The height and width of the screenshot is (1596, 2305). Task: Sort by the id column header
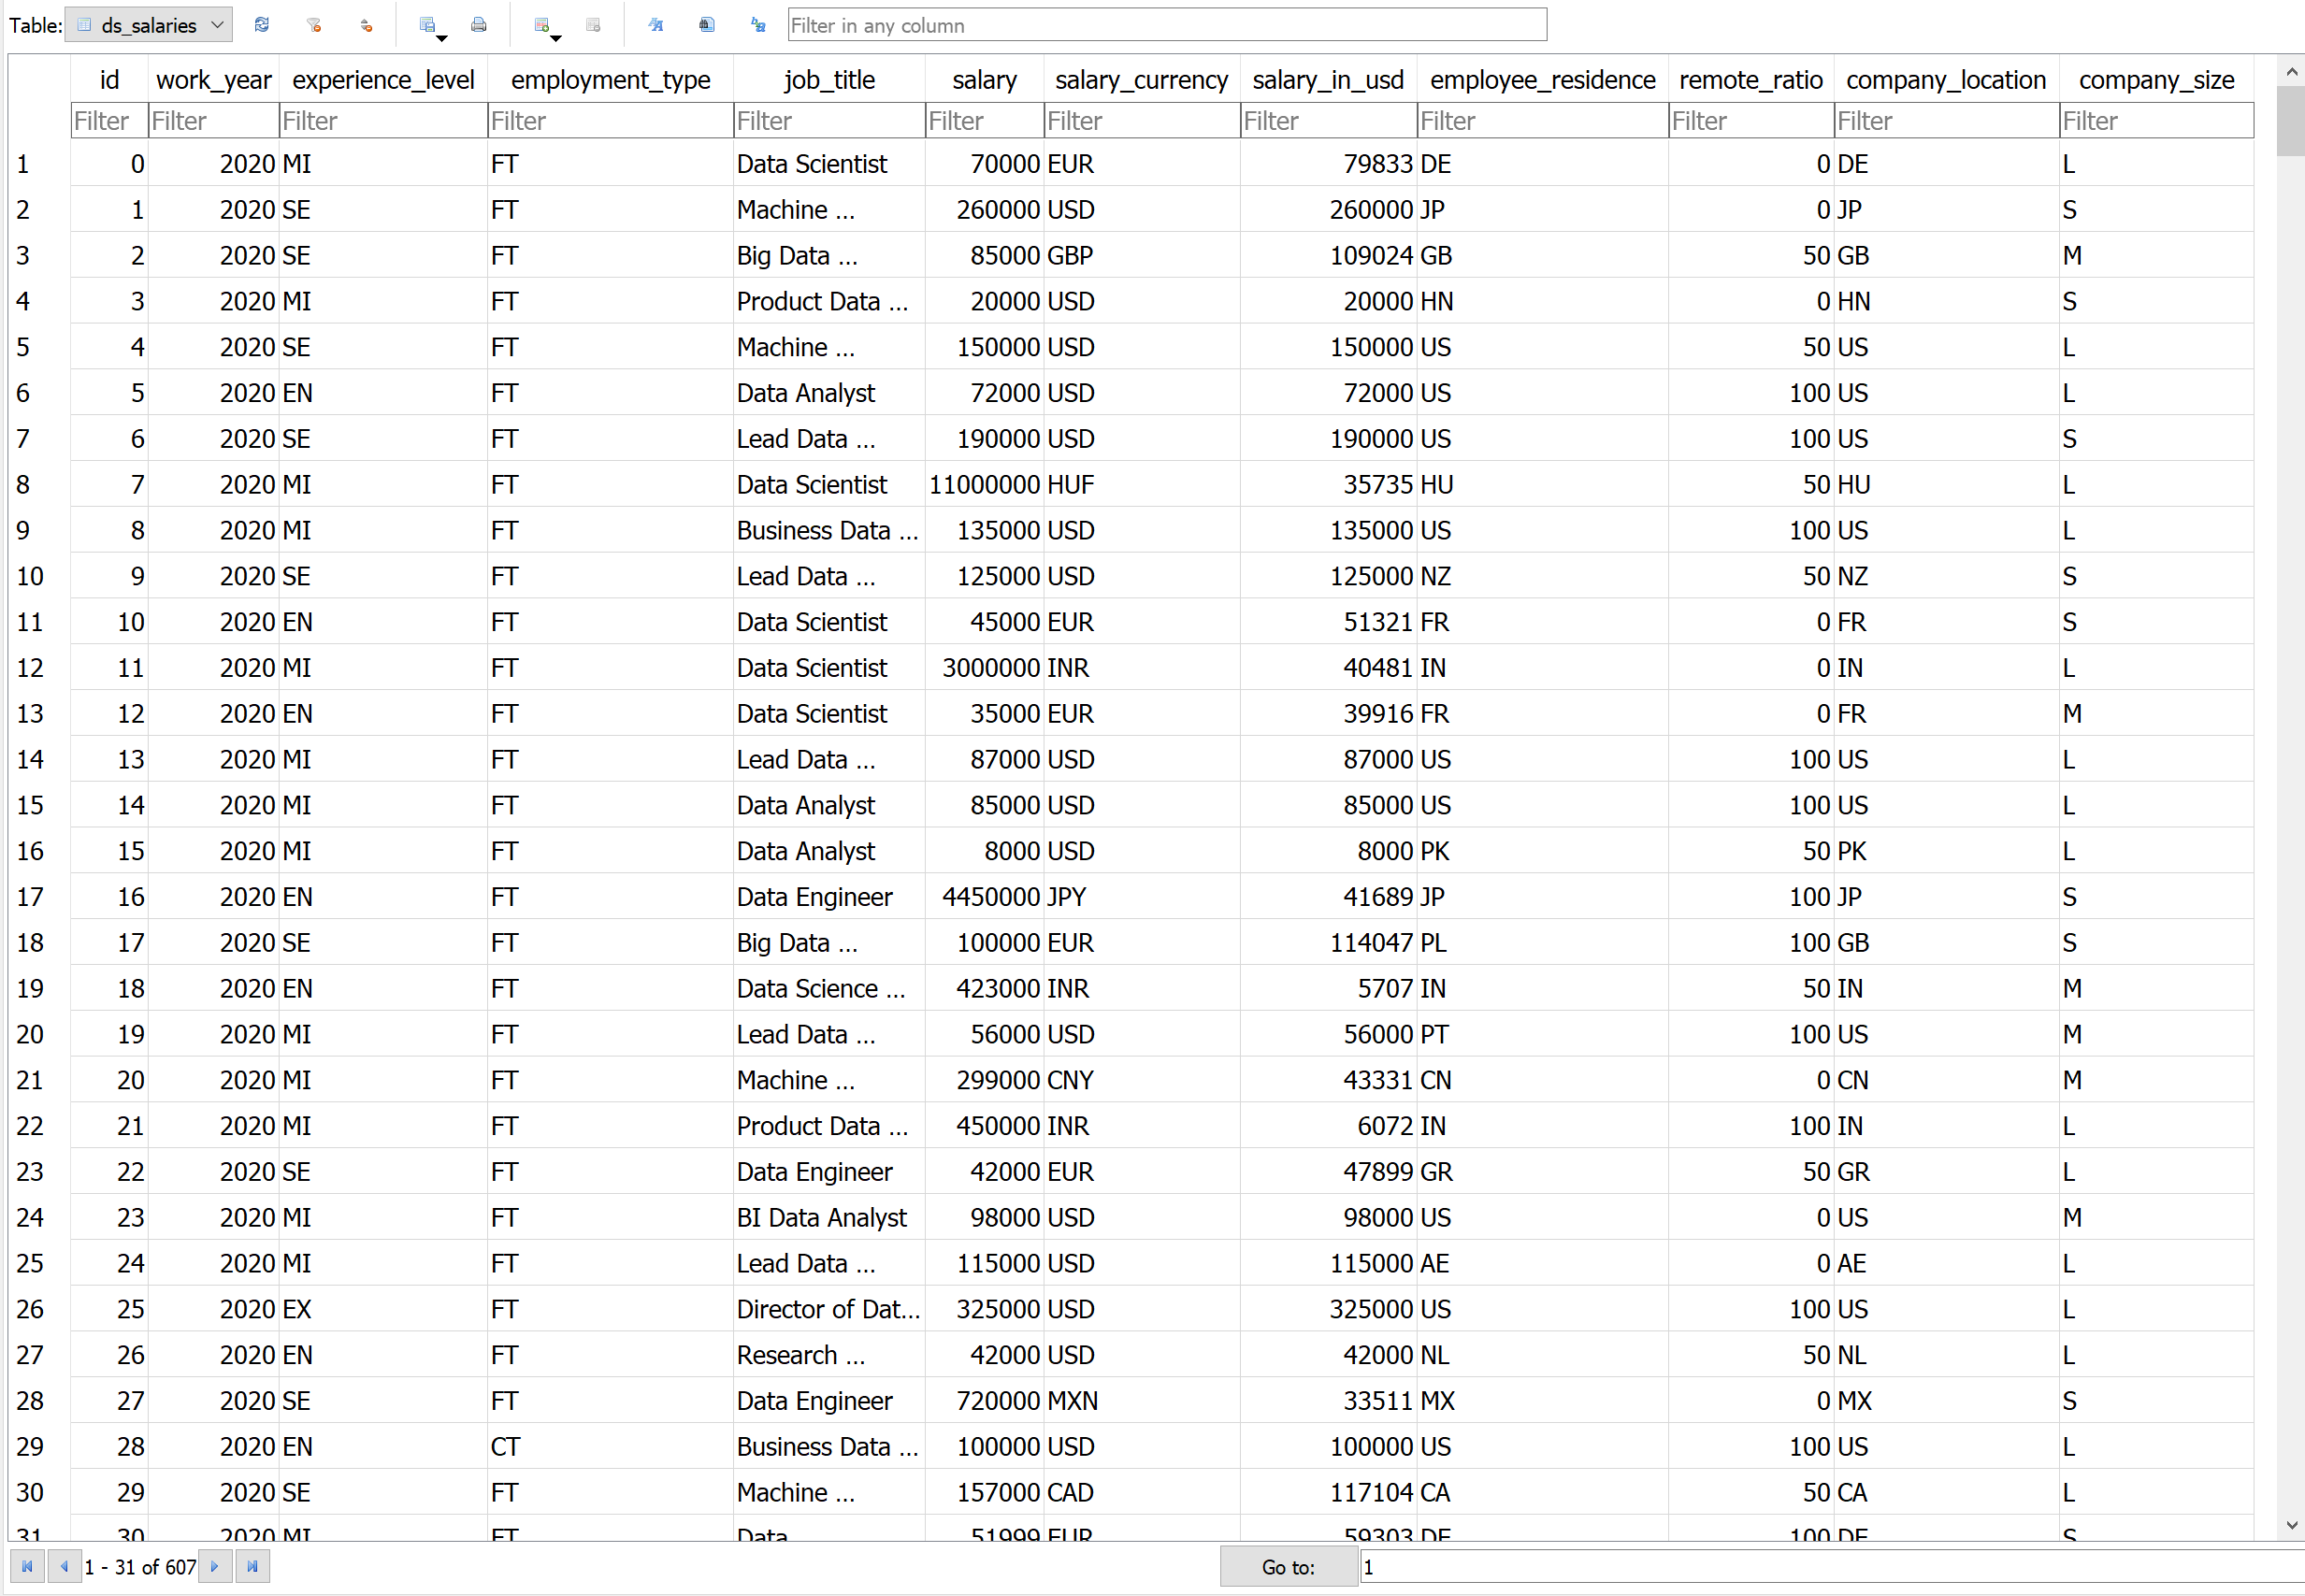(109, 80)
